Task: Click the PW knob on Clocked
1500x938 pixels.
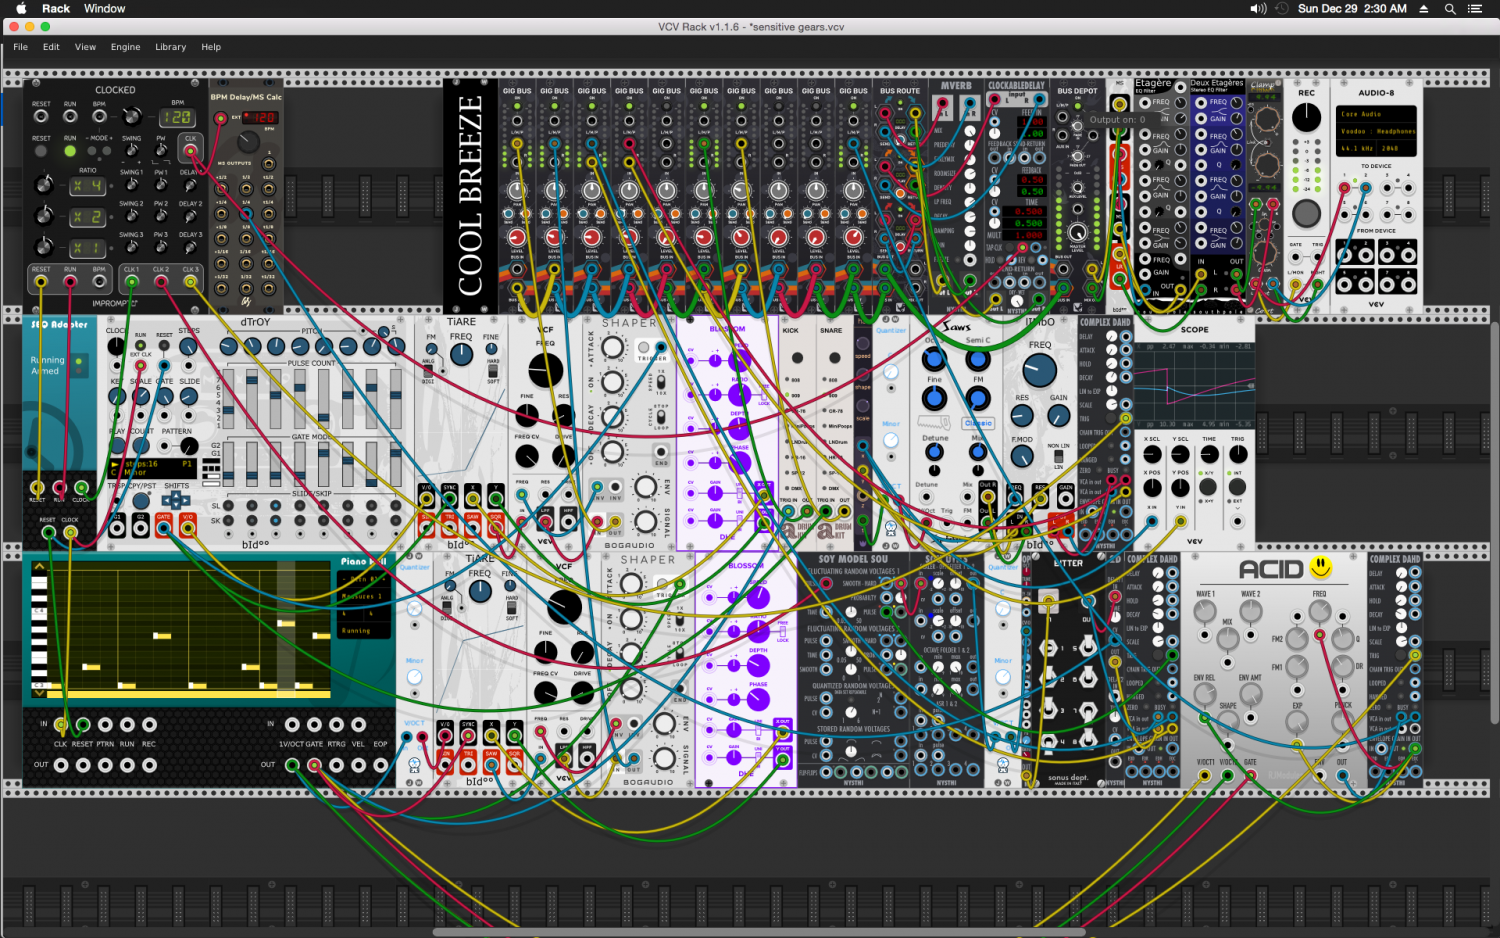Action: tap(161, 150)
